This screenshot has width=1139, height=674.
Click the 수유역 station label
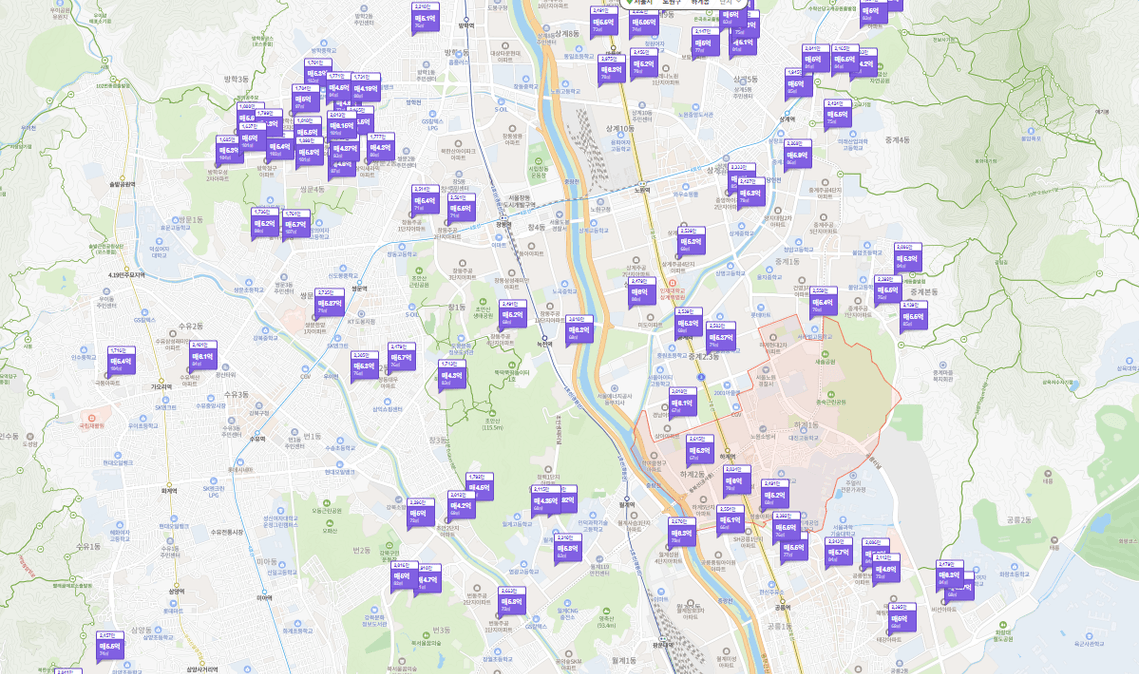coord(256,439)
